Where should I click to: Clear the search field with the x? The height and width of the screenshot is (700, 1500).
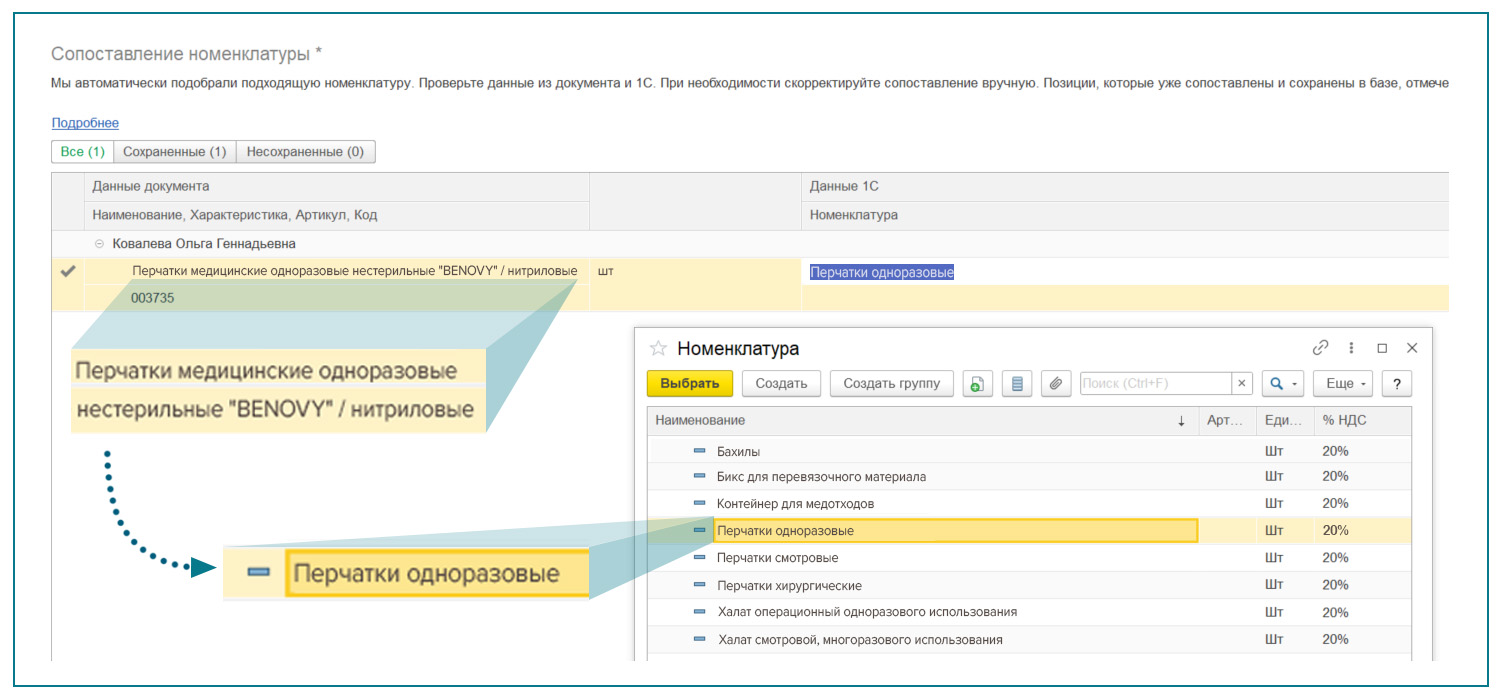[1241, 384]
